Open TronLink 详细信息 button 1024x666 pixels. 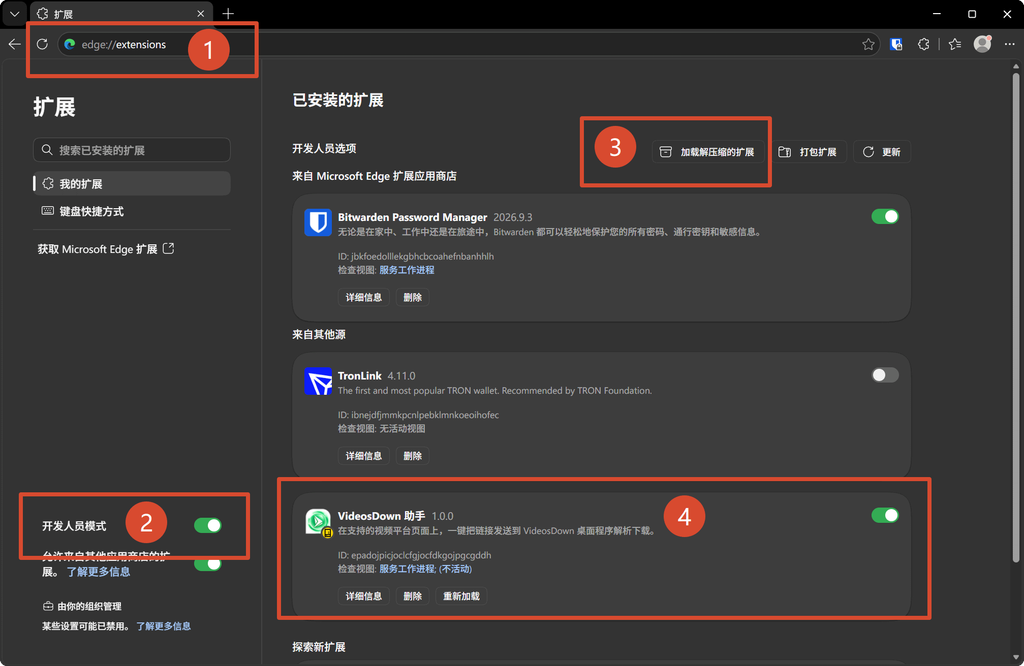364,456
